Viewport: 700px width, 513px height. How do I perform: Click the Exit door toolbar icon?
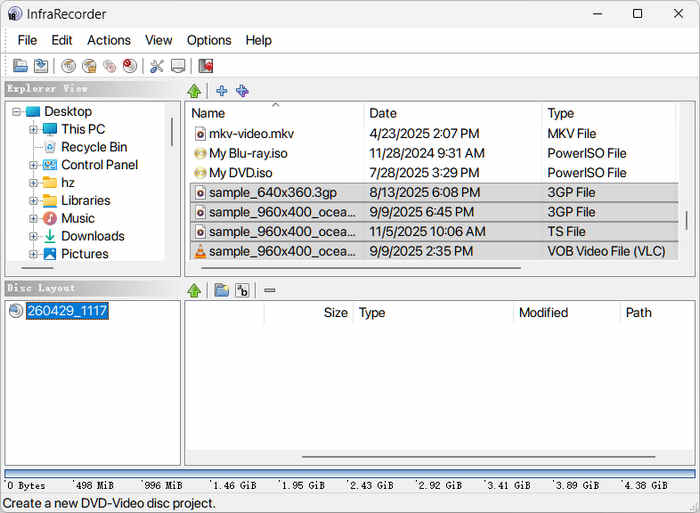click(205, 66)
